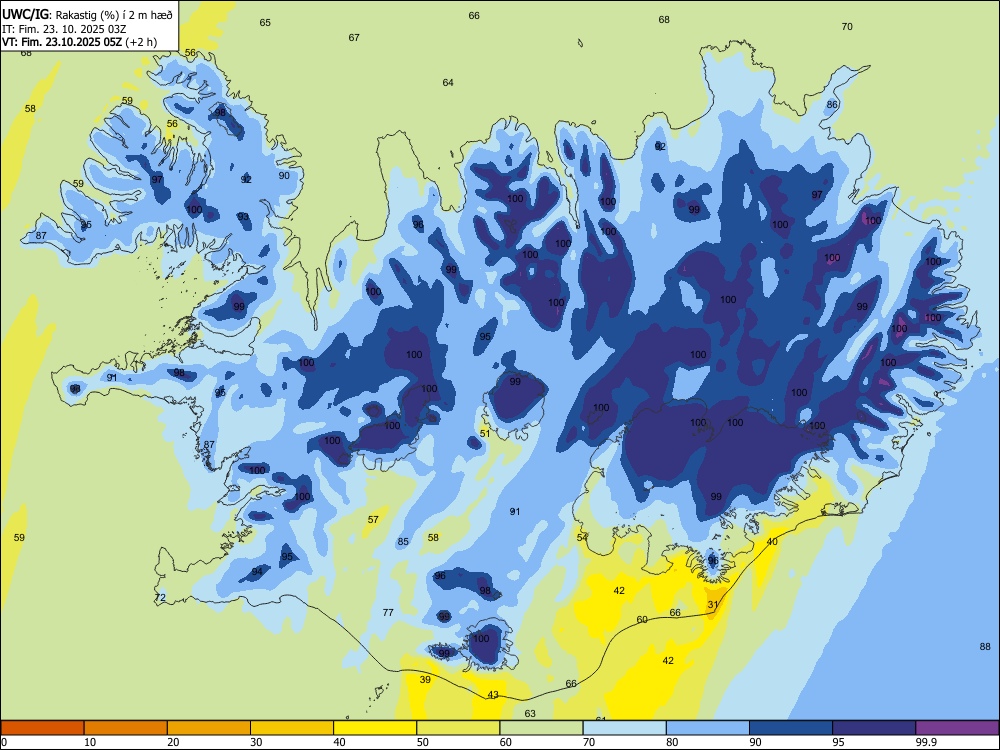Screen dimensions: 1000x750
Task: Click the title line 'UWC/IG: Rakastig (%) í 2 m hæð'
Action: [87, 15]
